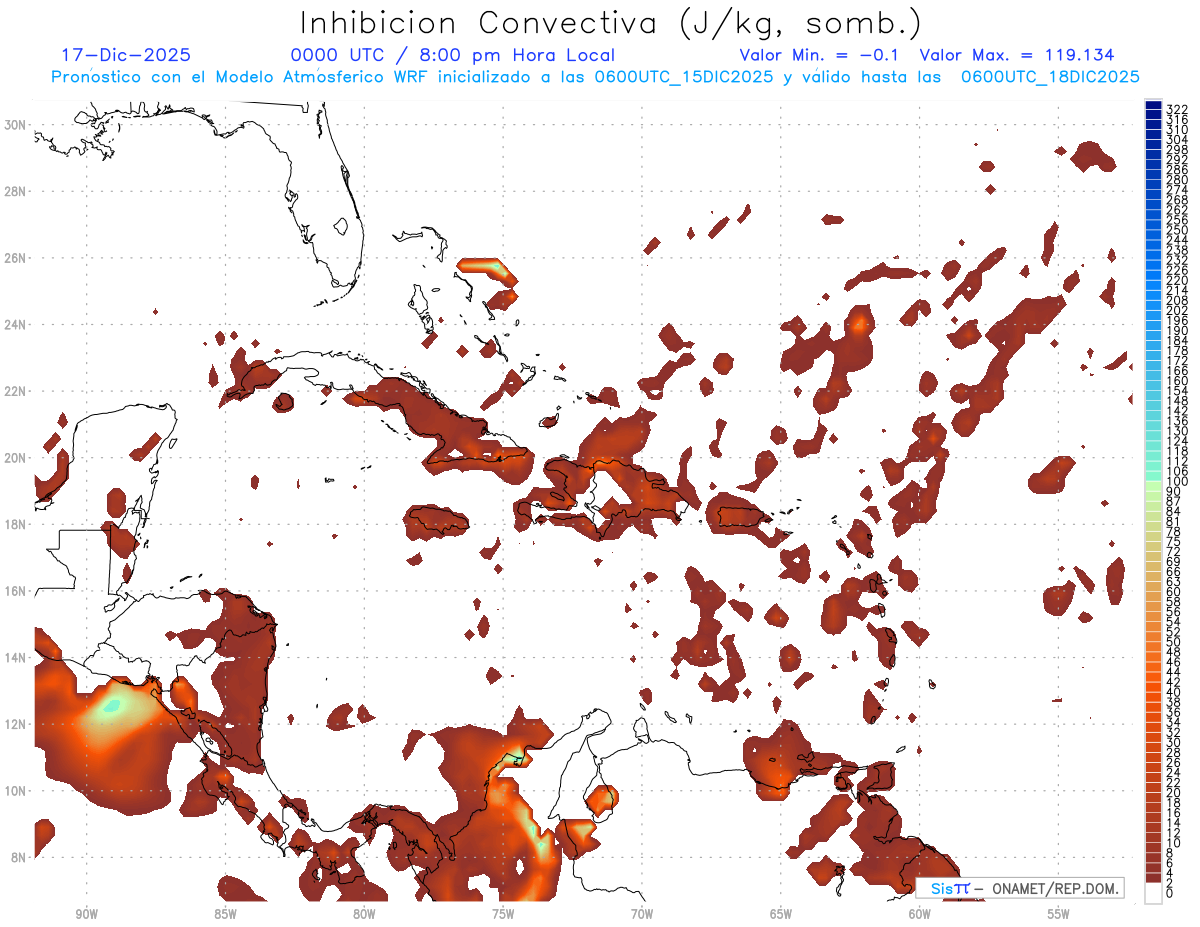Click the darkest blue swatch beside 322

pos(1153,107)
